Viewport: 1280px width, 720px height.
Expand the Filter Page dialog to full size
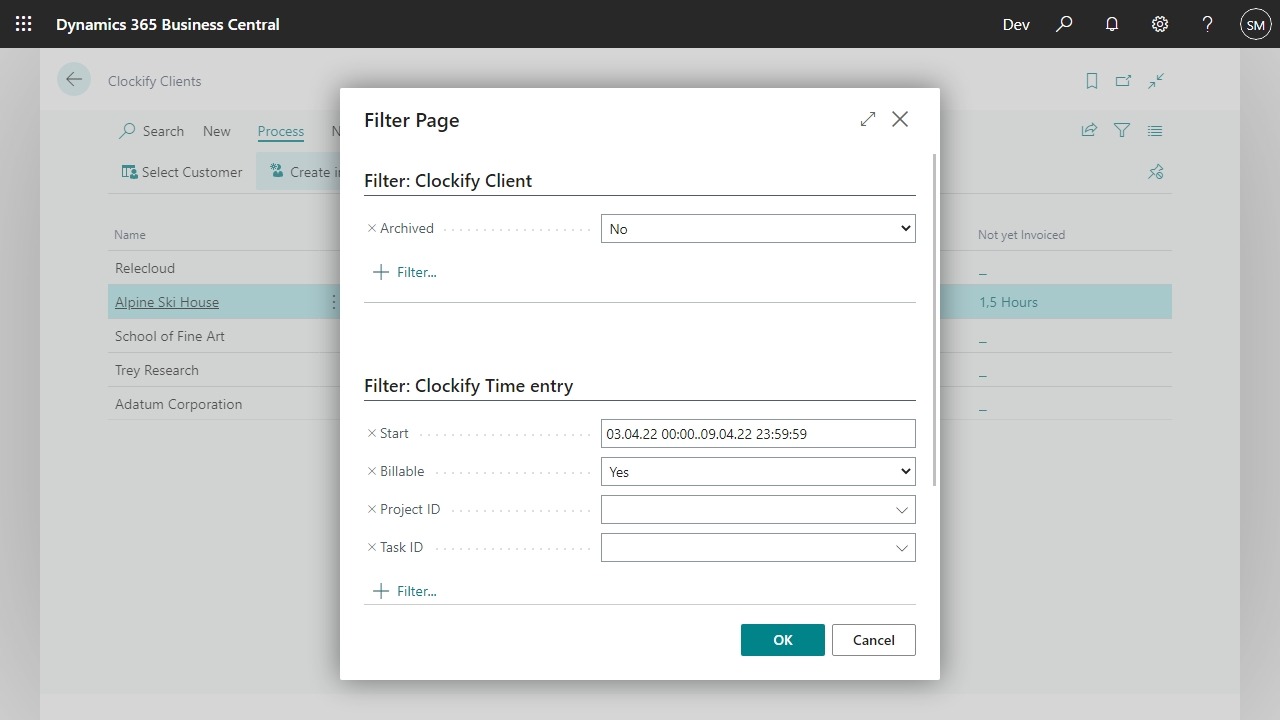pos(867,119)
